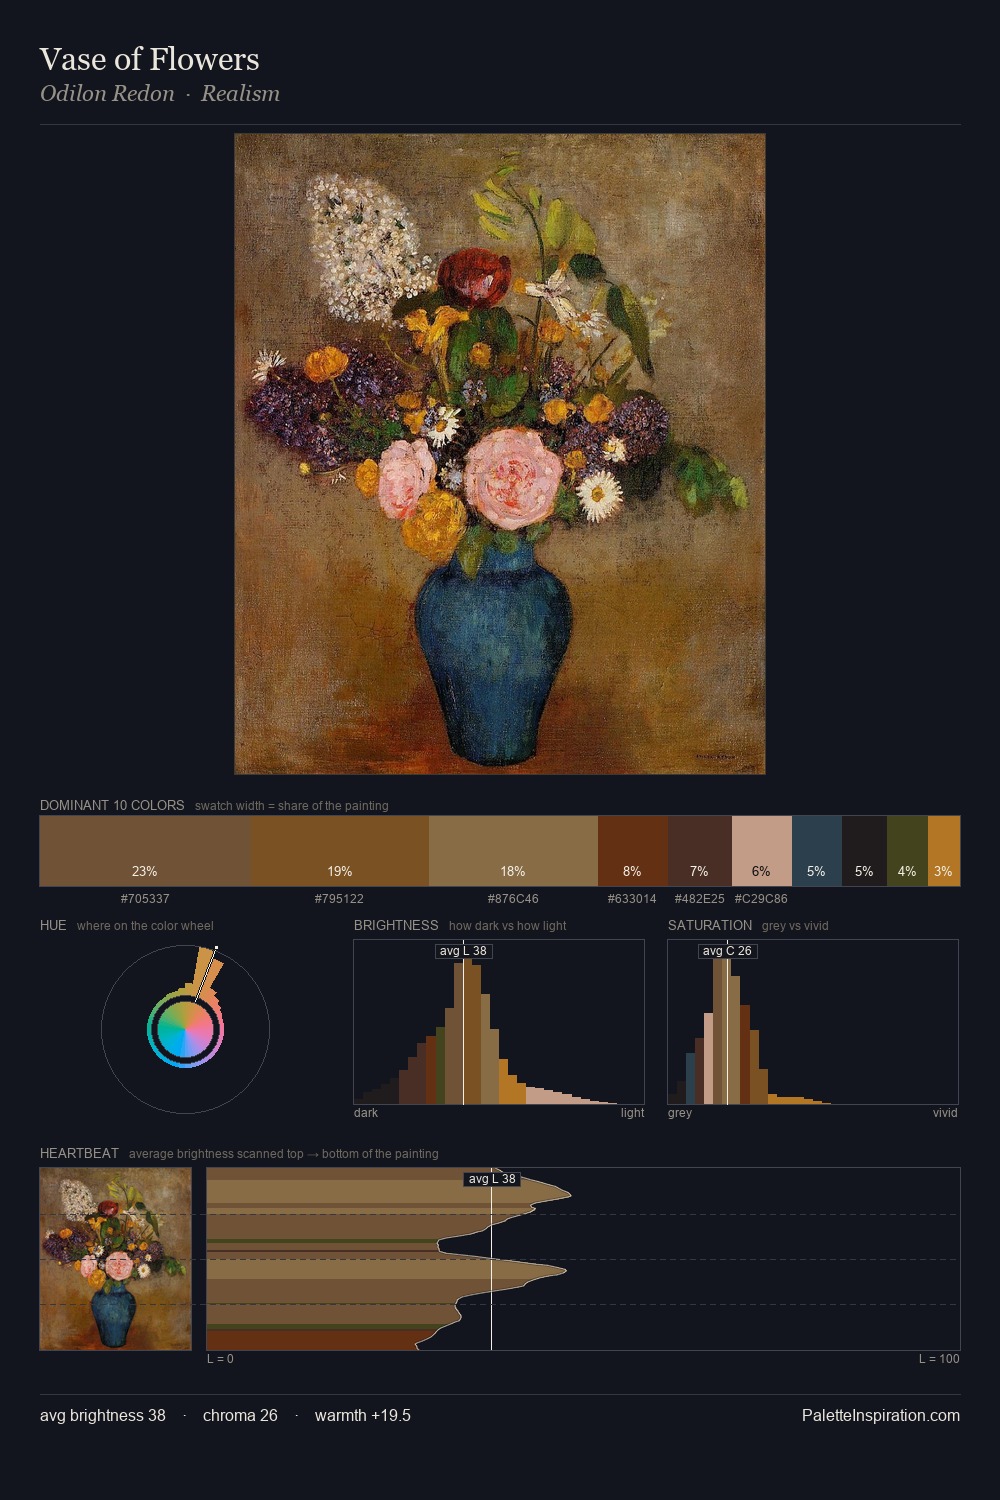Click the 5% slate blue swatch

[817, 851]
